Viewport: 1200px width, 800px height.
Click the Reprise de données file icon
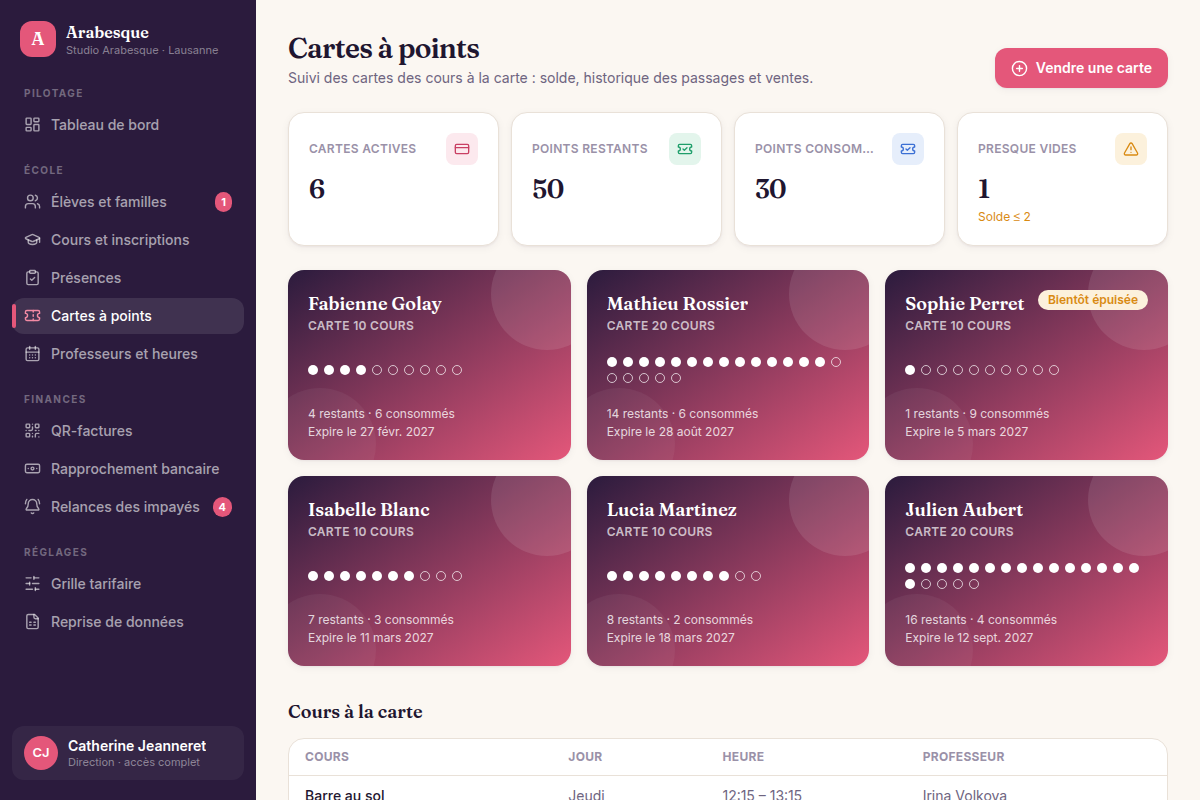(32, 622)
